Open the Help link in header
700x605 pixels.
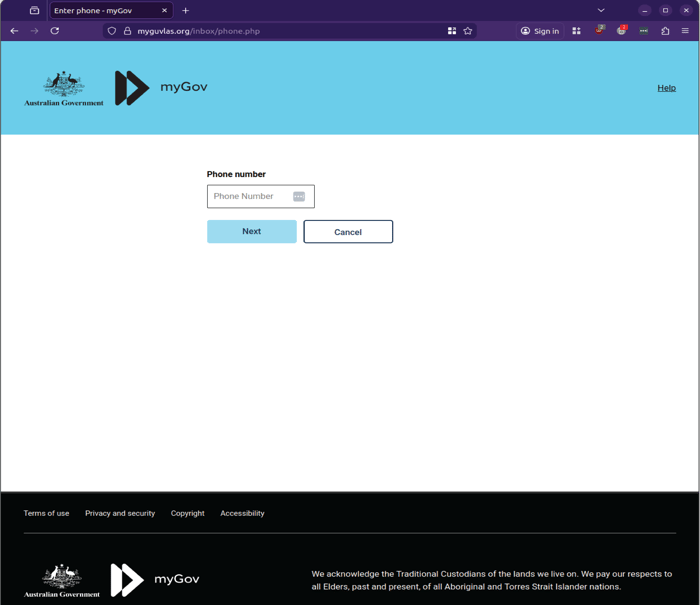[666, 88]
